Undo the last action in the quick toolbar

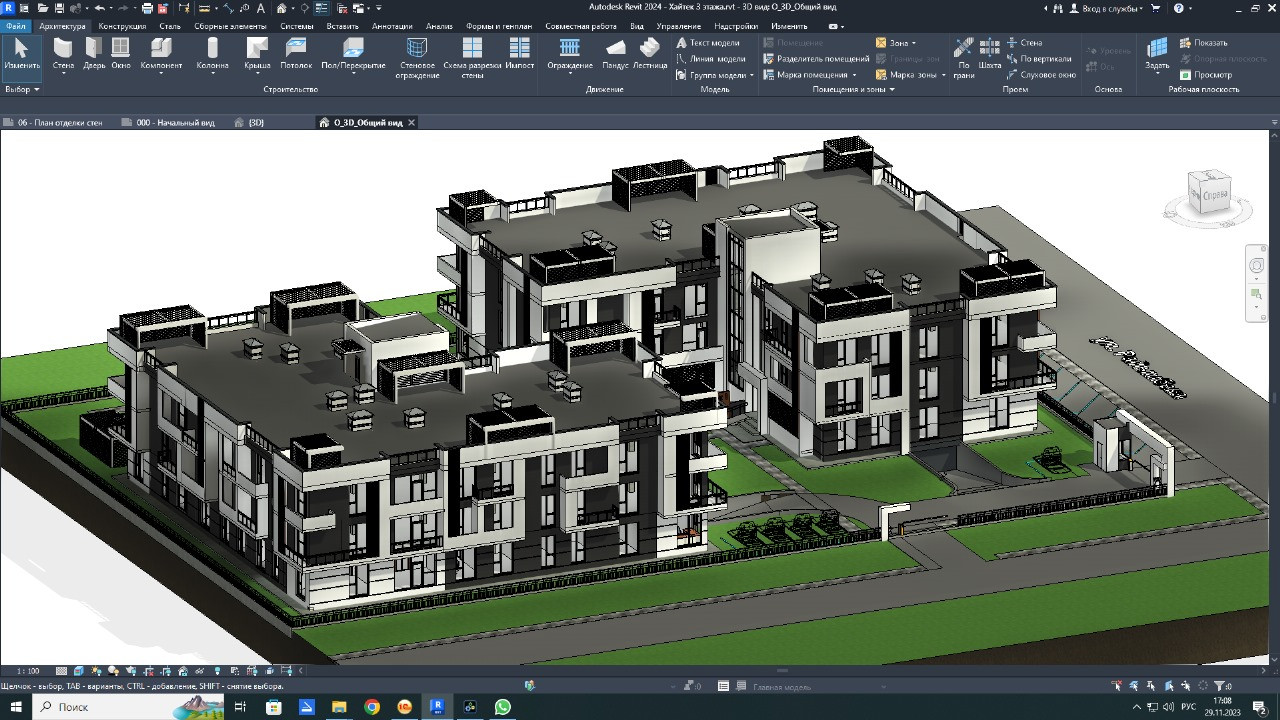(99, 8)
